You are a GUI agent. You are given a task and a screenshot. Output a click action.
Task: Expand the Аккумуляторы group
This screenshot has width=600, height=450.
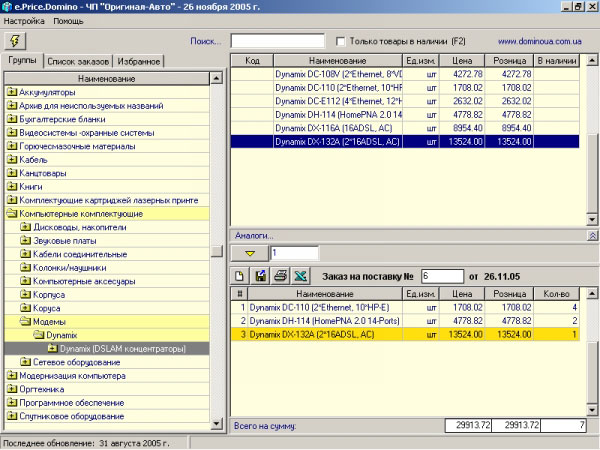(x=12, y=92)
